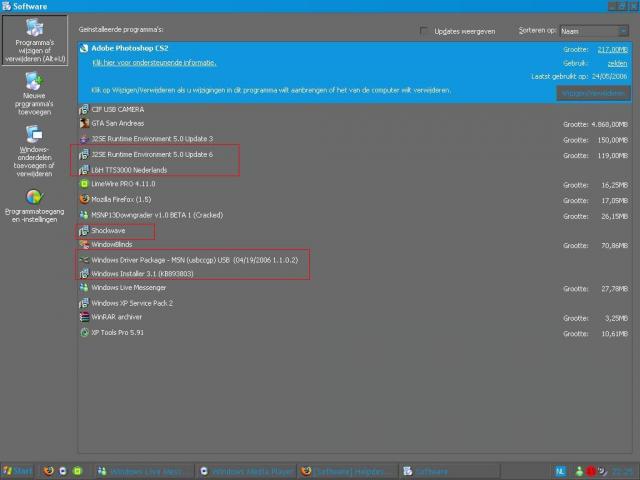The height and width of the screenshot is (480, 640).
Task: Click the system tray clock
Action: (x=622, y=471)
